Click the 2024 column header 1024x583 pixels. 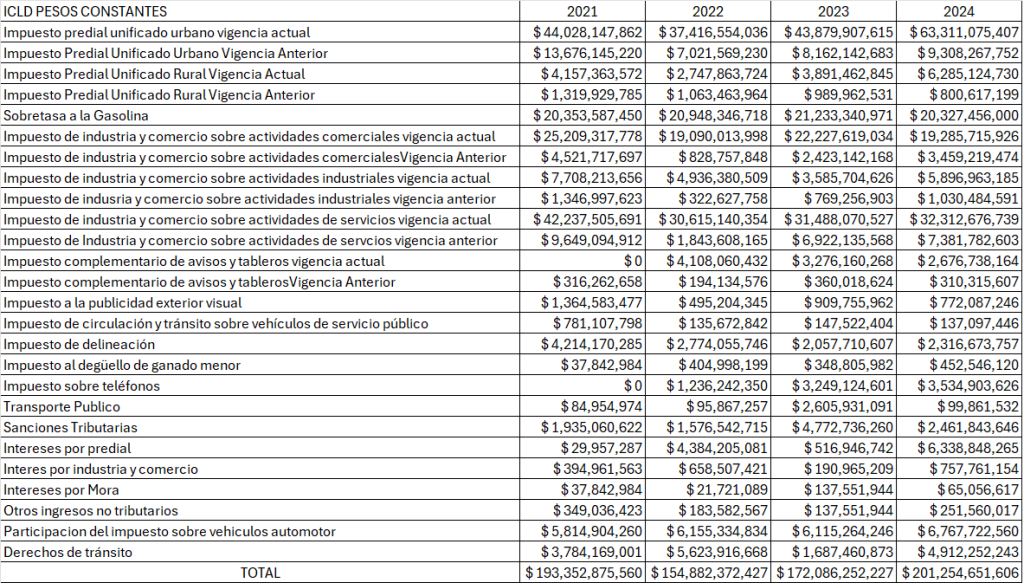click(959, 11)
